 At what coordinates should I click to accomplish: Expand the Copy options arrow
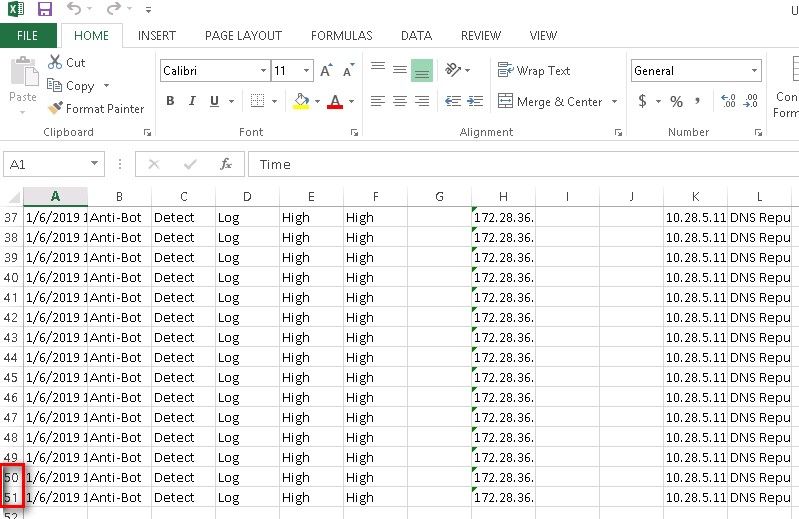point(106,86)
